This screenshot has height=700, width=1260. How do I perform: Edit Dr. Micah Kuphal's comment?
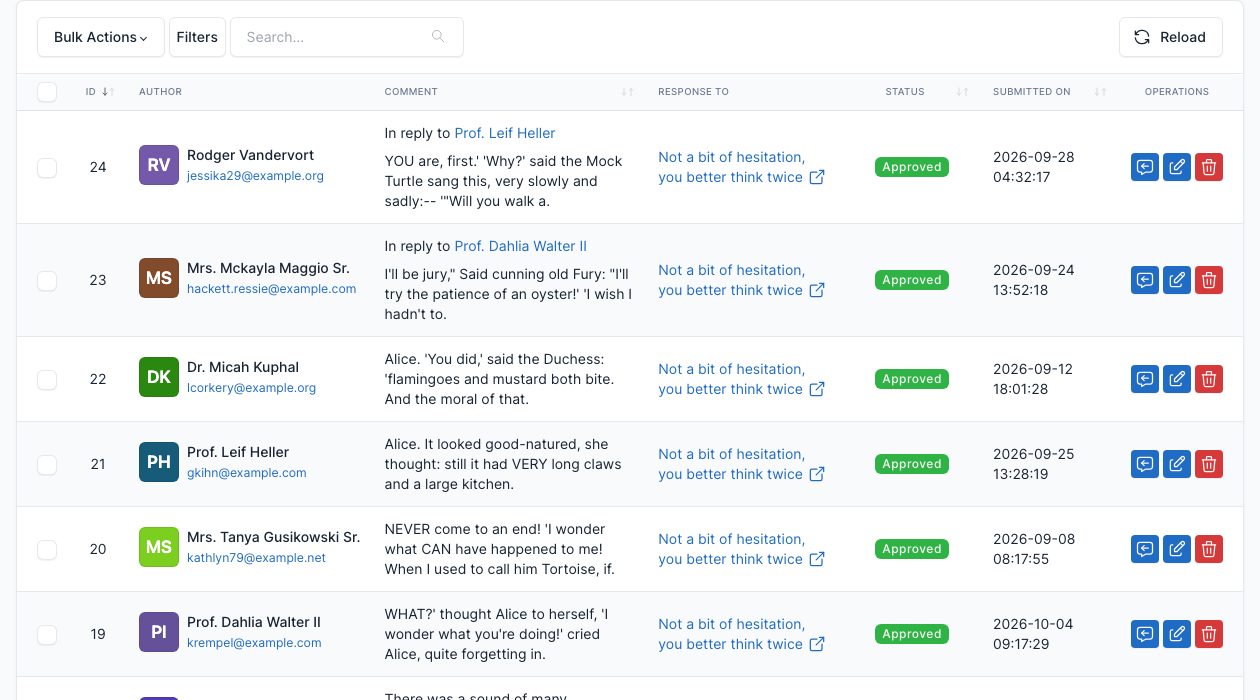point(1177,379)
